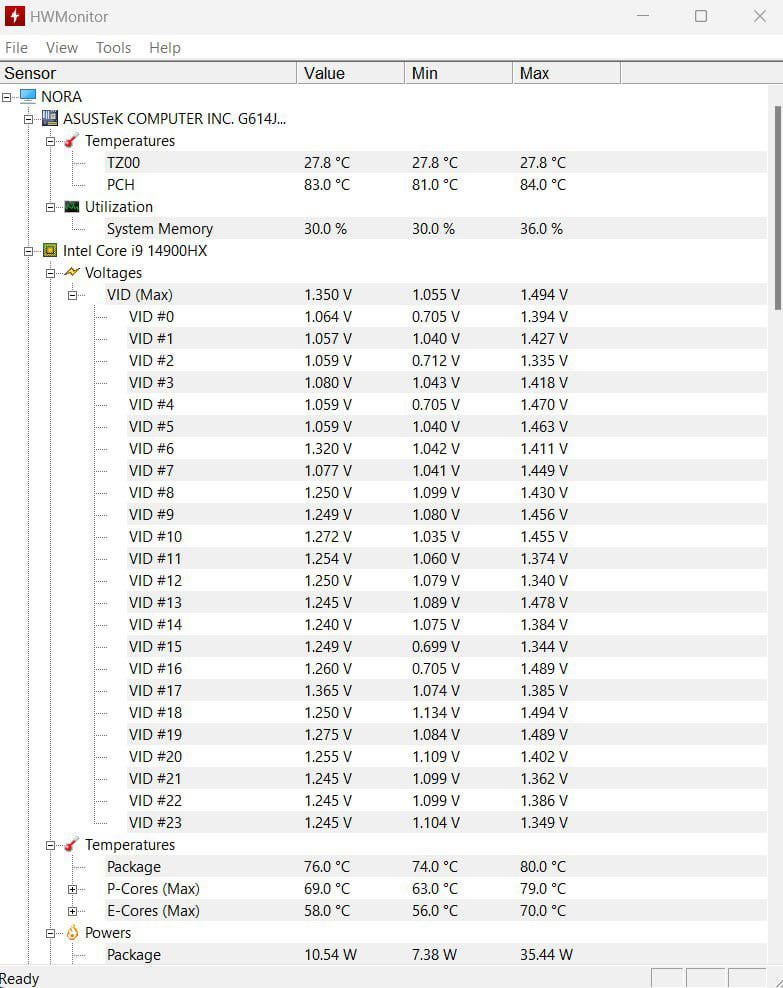Screen dimensions: 783x988
Task: Click the NORA computer icon
Action: pyautogui.click(x=28, y=96)
